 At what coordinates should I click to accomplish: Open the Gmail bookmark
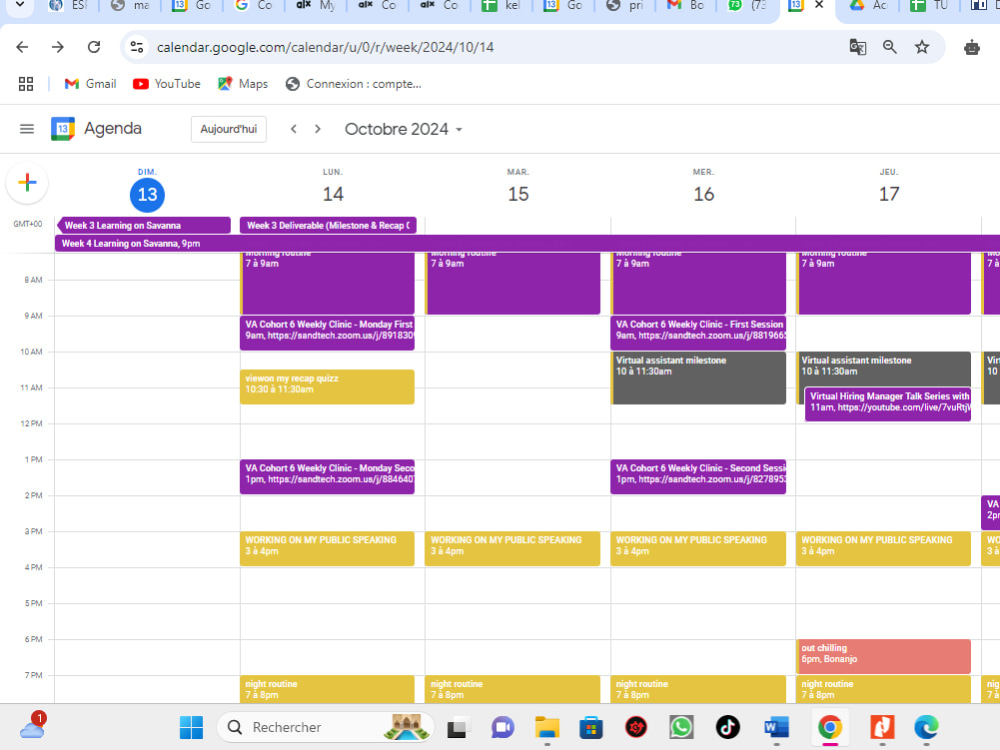[x=90, y=84]
